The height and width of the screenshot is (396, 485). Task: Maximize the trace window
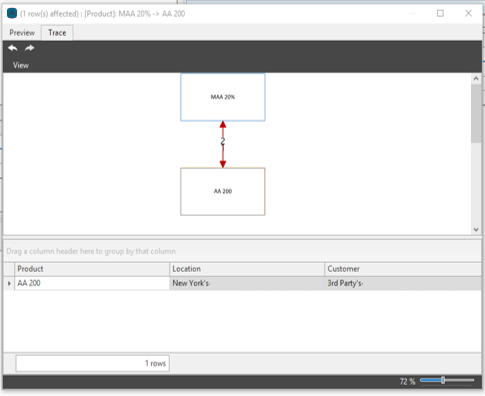pos(440,13)
